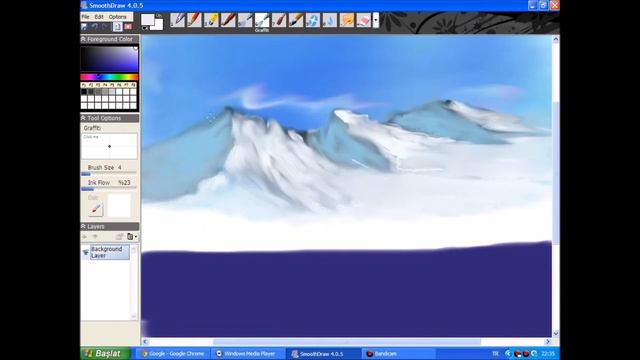This screenshot has width=640, height=360.
Task: Toggle Background Layer visibility icon
Action: point(86,252)
